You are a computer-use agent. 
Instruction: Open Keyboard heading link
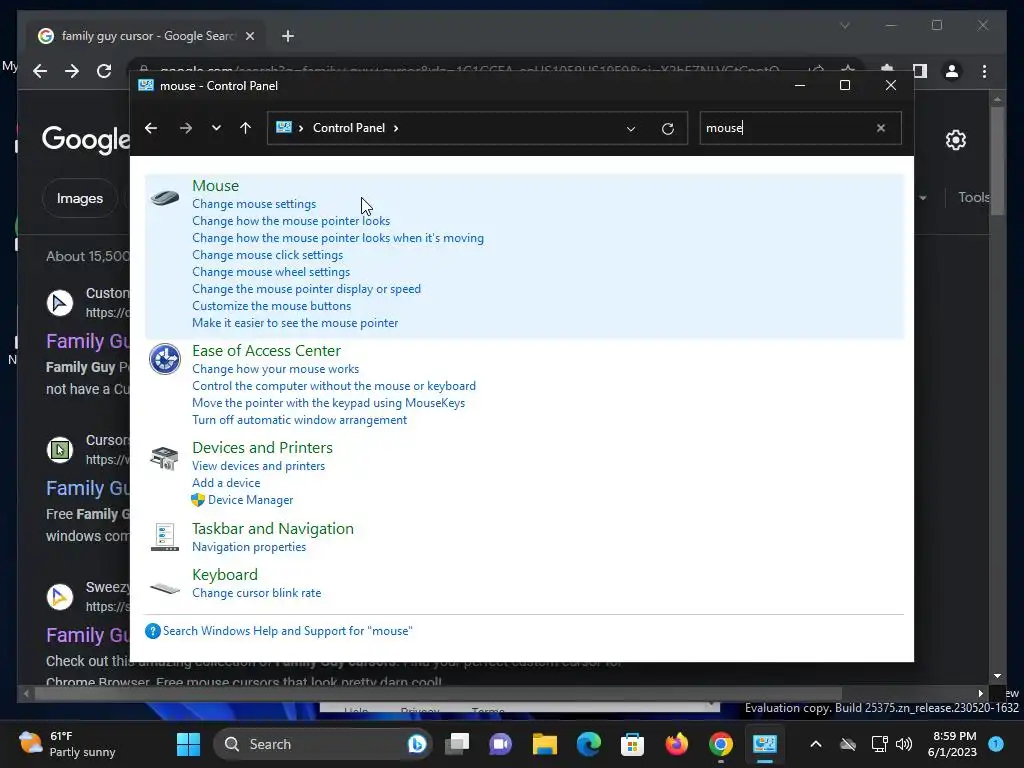[x=225, y=575]
